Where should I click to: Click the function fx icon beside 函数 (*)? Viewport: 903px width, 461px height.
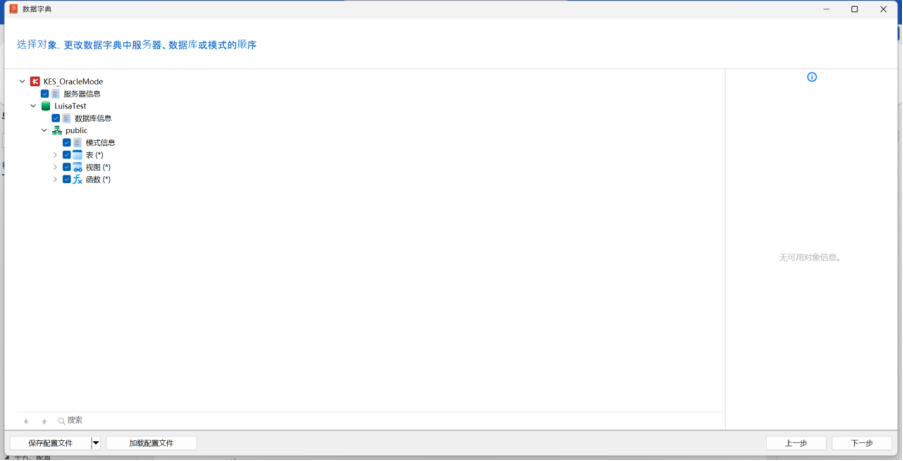point(78,180)
